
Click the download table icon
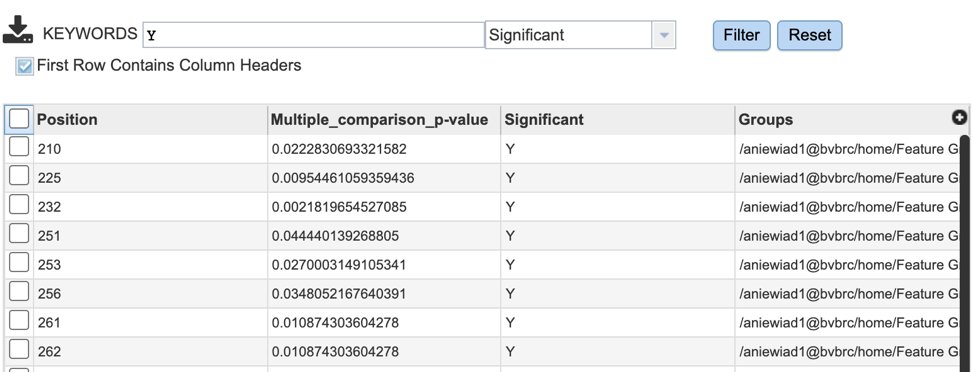coord(18,30)
